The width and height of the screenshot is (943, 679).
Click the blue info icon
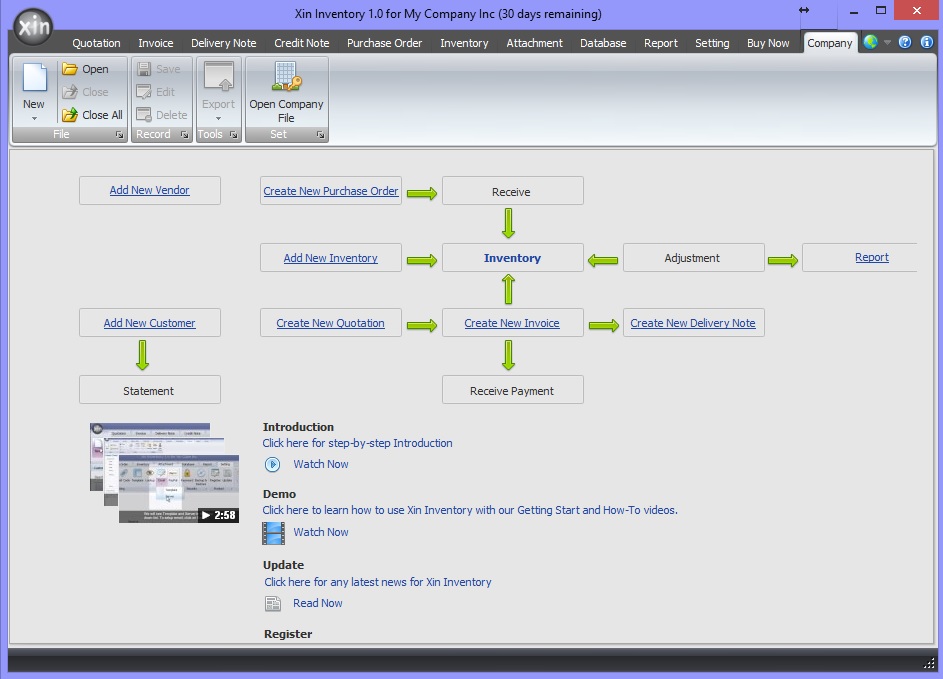point(925,43)
